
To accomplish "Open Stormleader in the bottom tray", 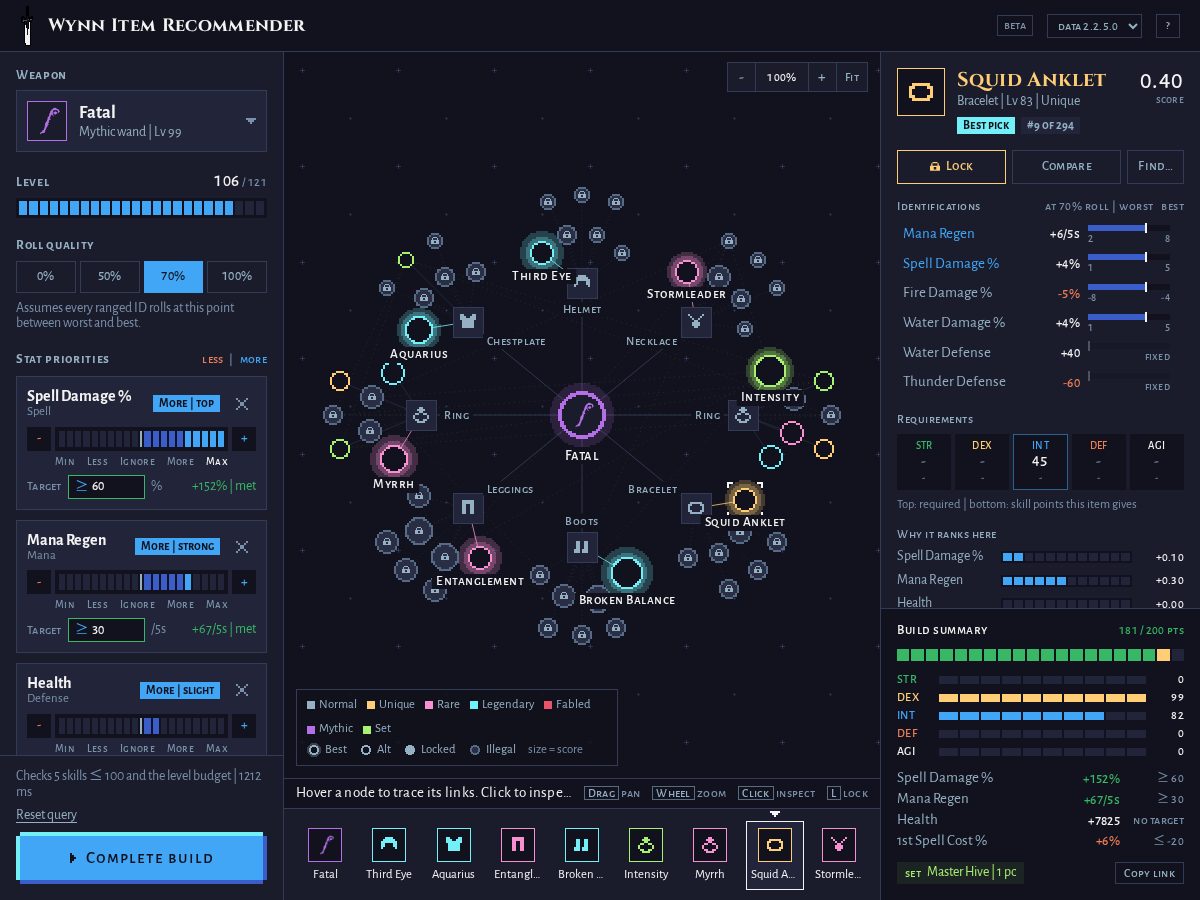I will [838, 855].
